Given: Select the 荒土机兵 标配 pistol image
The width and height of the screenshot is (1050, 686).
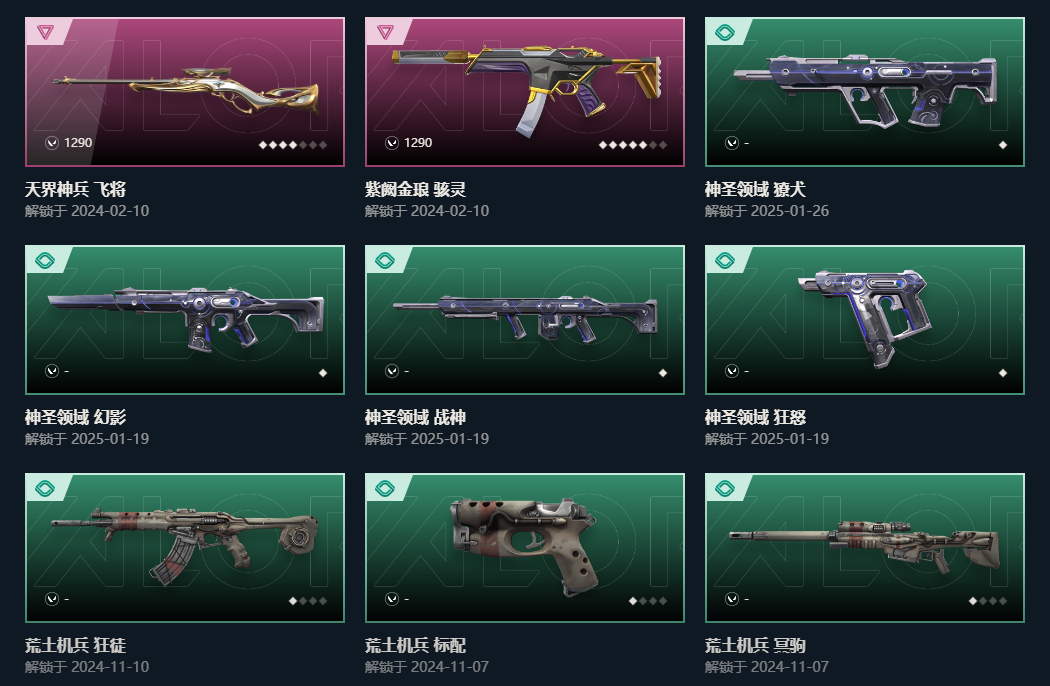Looking at the screenshot, I should pos(524,546).
